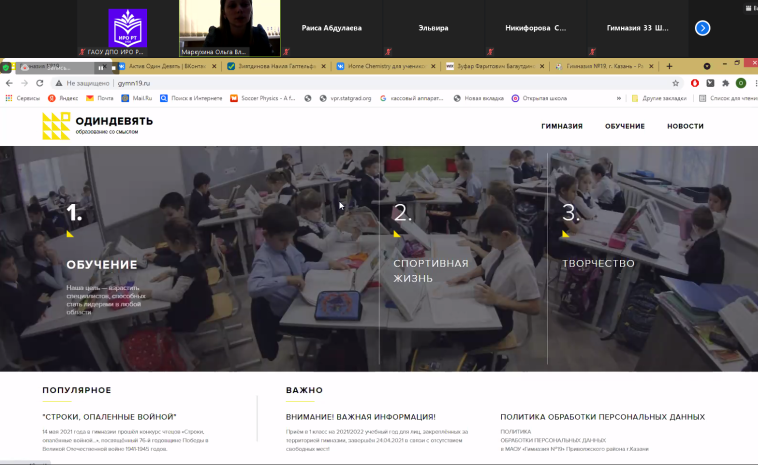Select Маркухина Ольга video tile
The width and height of the screenshot is (758, 465).
230,28
